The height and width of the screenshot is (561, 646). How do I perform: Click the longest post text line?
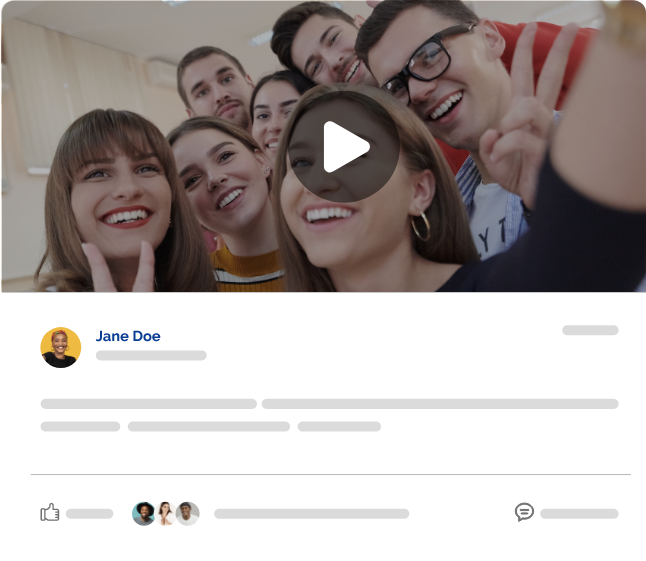[x=440, y=404]
